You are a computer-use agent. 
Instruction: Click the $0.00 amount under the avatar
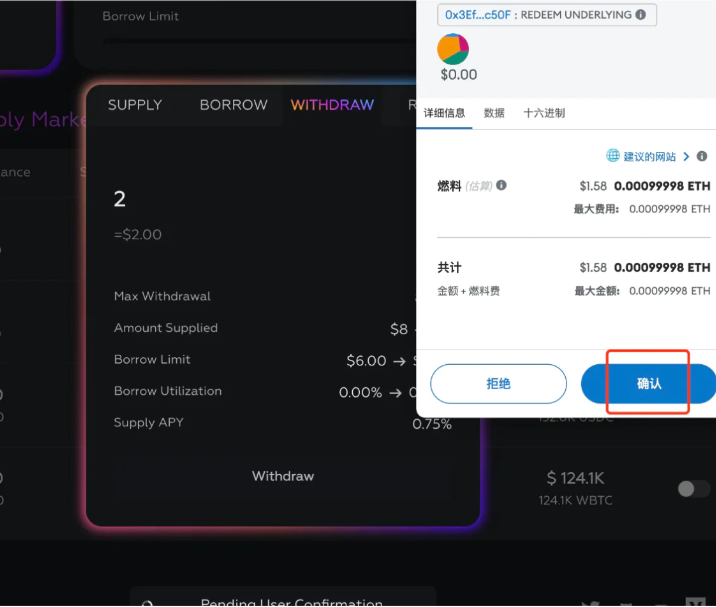(459, 74)
